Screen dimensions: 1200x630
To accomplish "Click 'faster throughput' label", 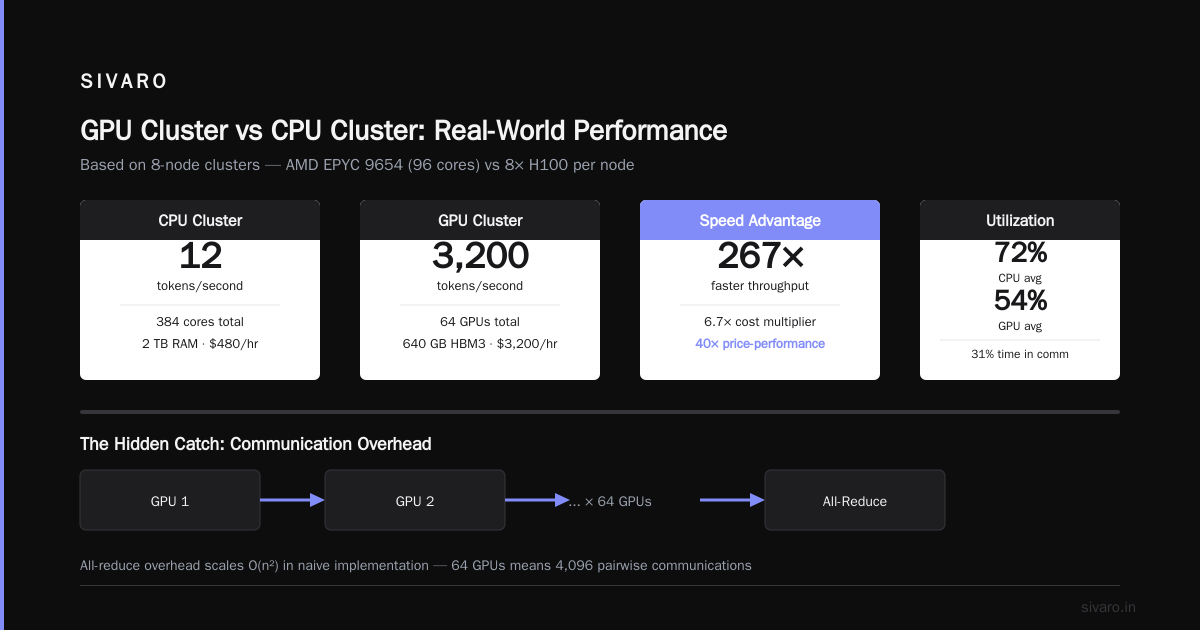I will (x=760, y=286).
